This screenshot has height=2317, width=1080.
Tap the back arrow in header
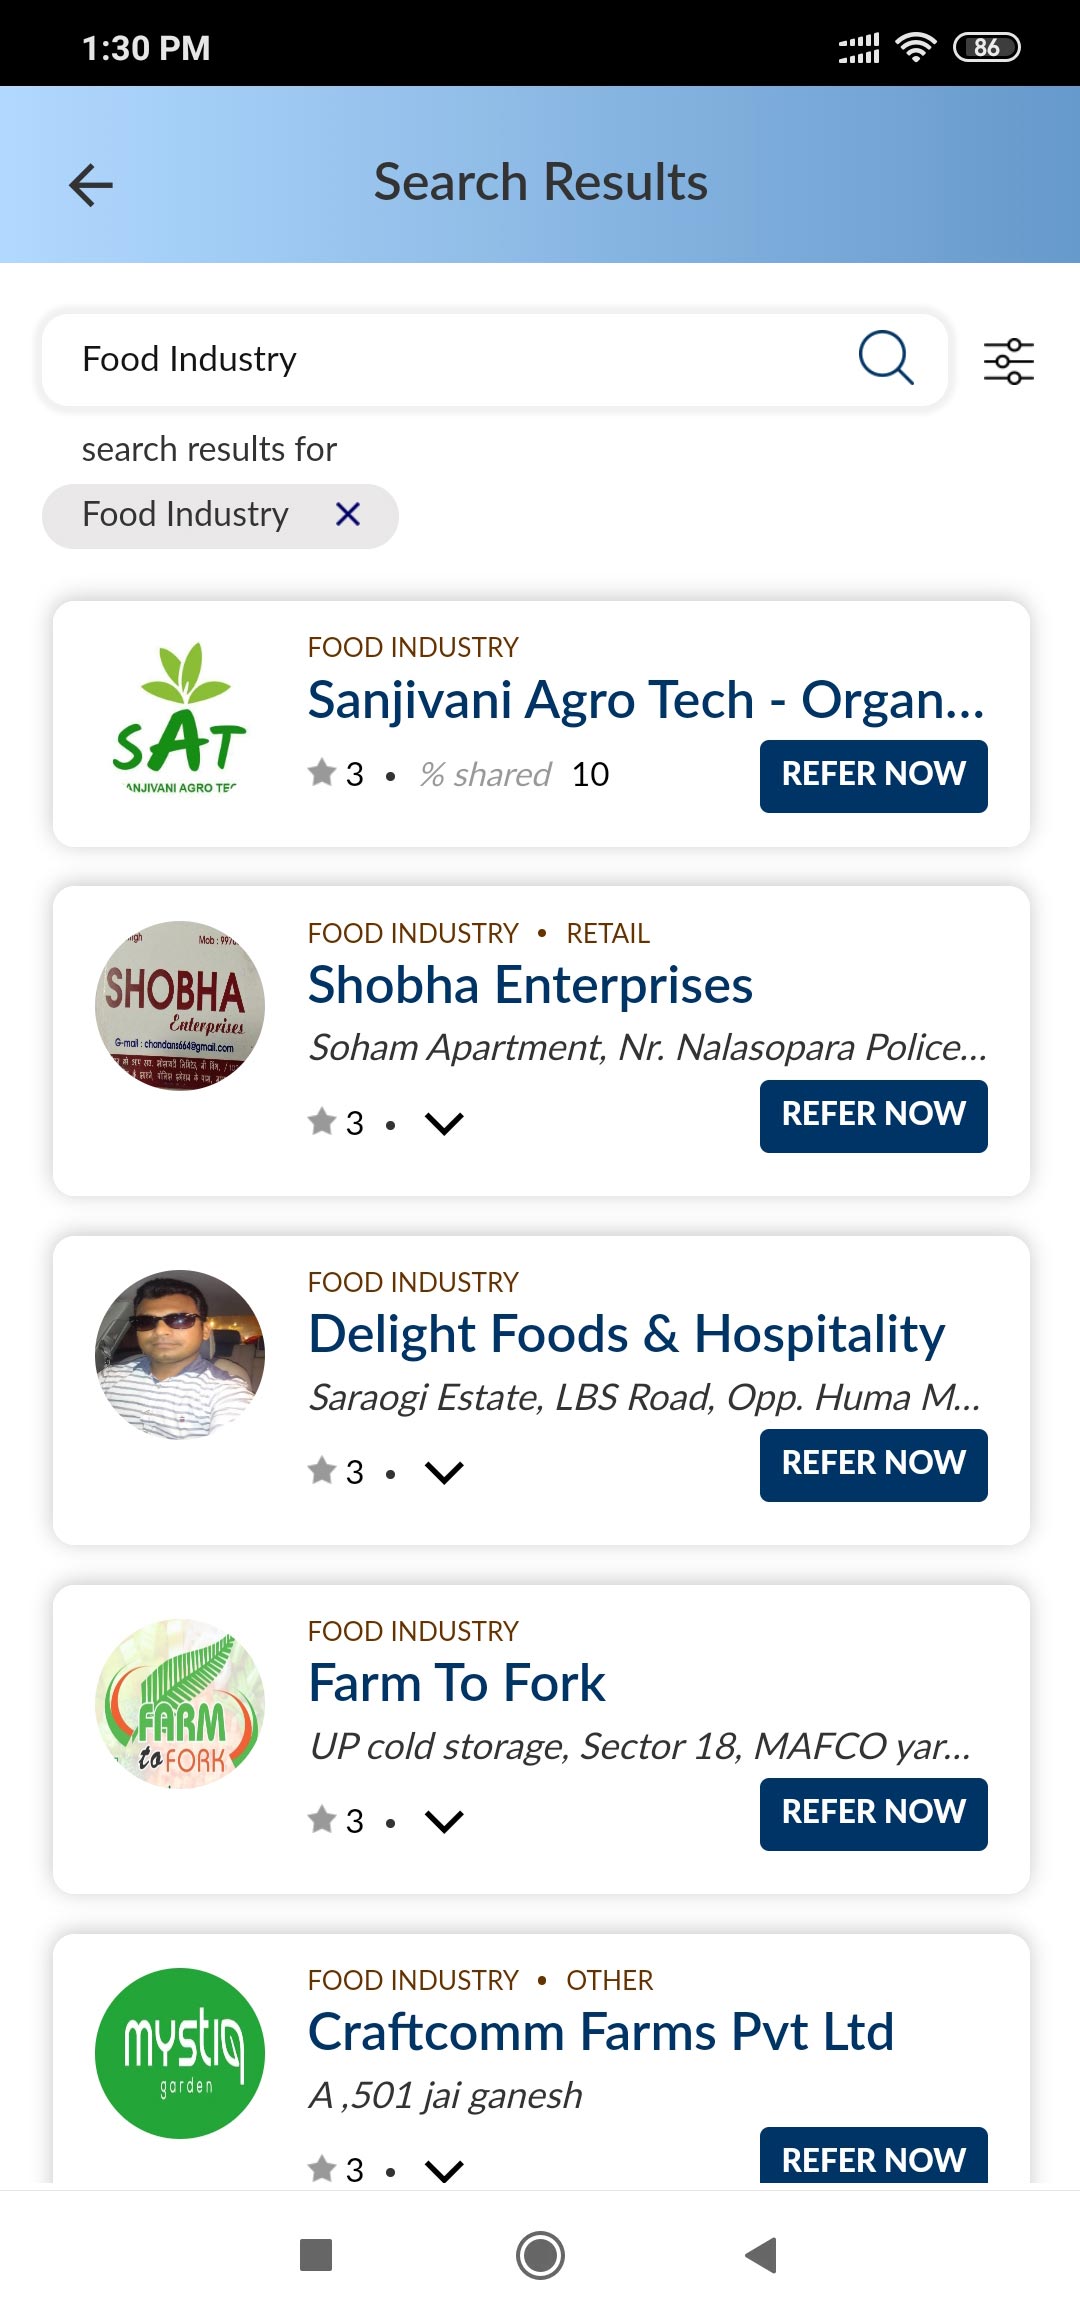[91, 185]
